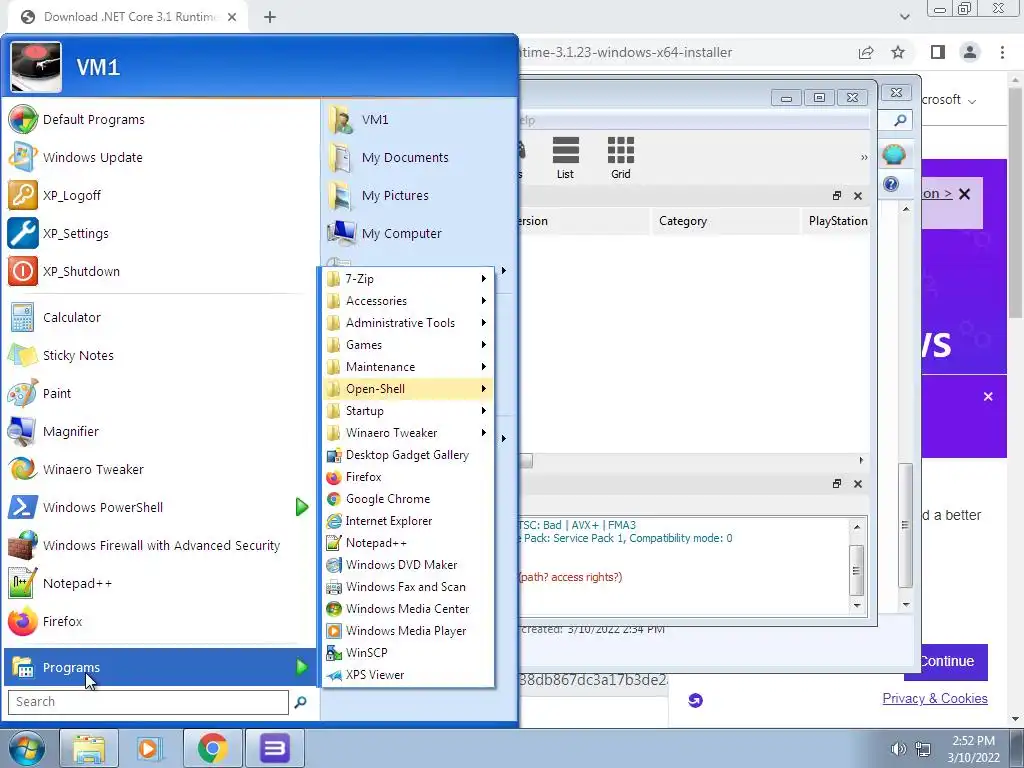Screen dimensions: 1024x768
Task: Switch to Chrome on taskbar
Action: [x=212, y=748]
